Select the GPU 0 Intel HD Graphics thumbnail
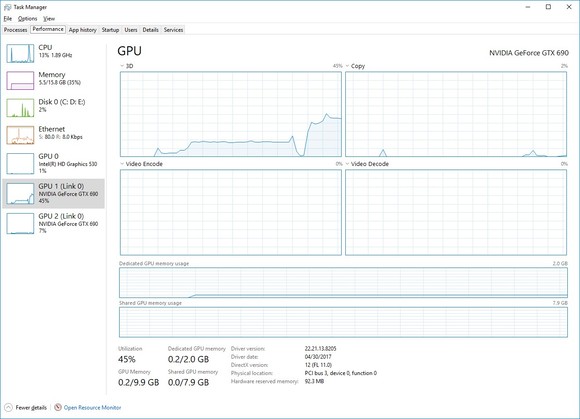Image resolution: width=580 pixels, height=419 pixels. 20,163
